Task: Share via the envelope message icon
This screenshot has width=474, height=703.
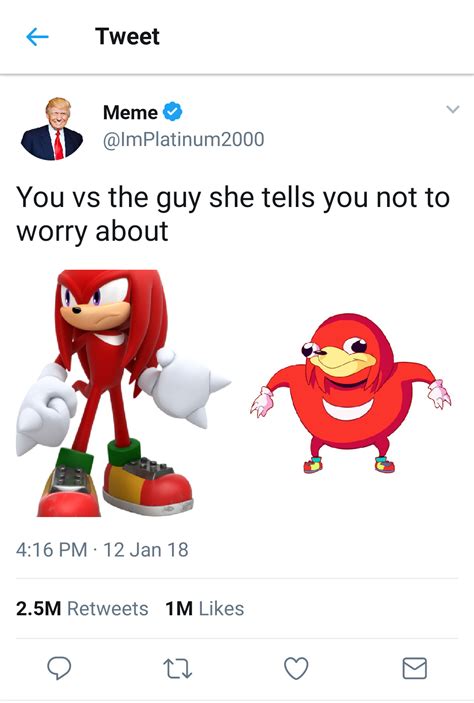Action: [414, 668]
